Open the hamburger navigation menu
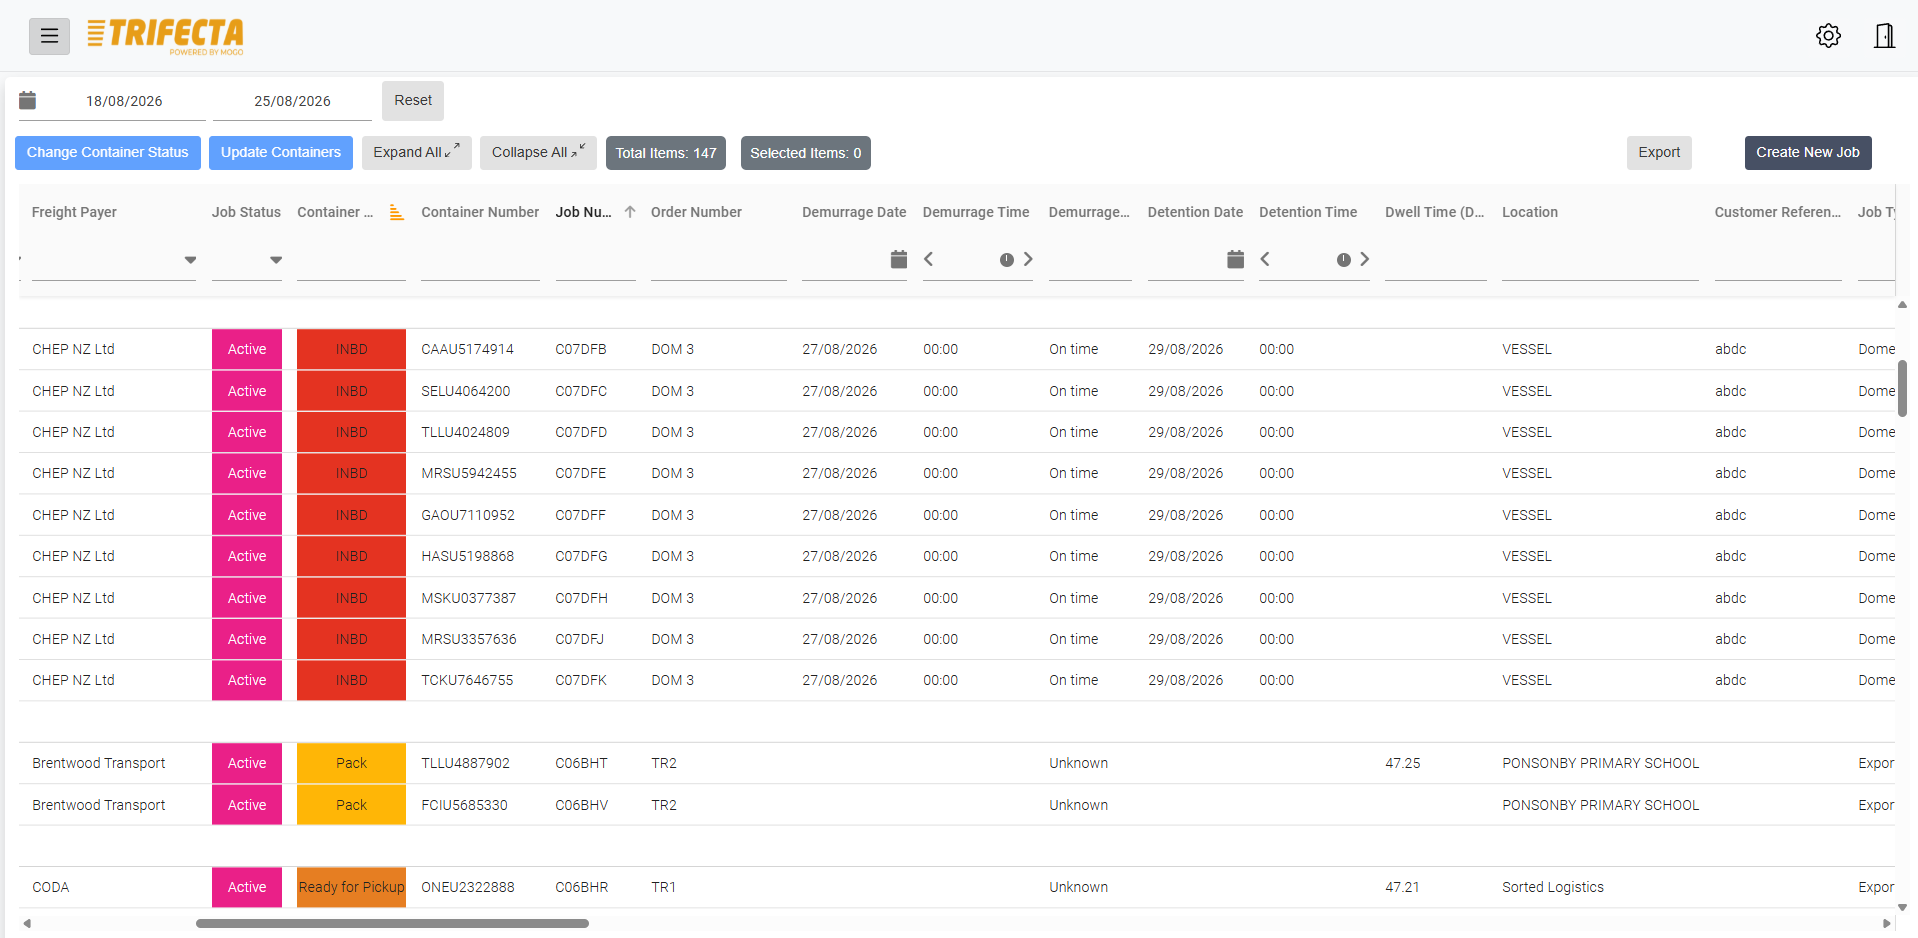 (x=49, y=36)
